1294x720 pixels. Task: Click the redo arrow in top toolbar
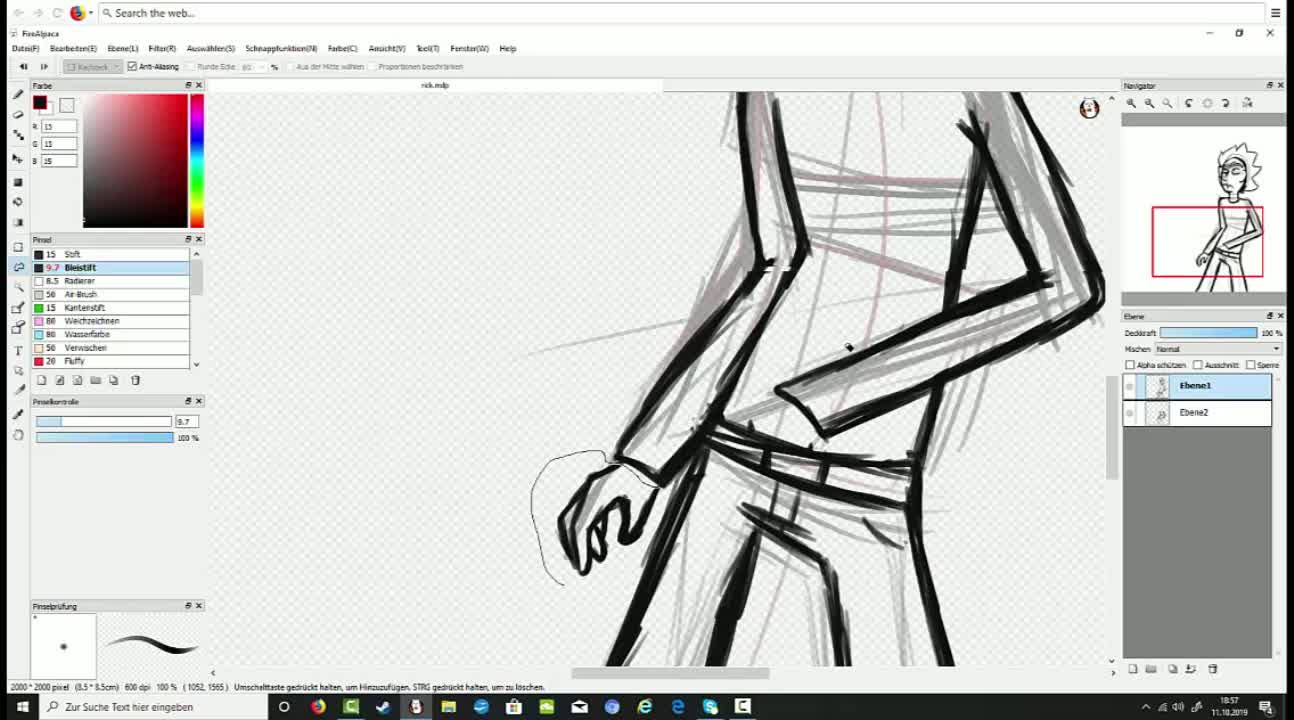[x=43, y=66]
